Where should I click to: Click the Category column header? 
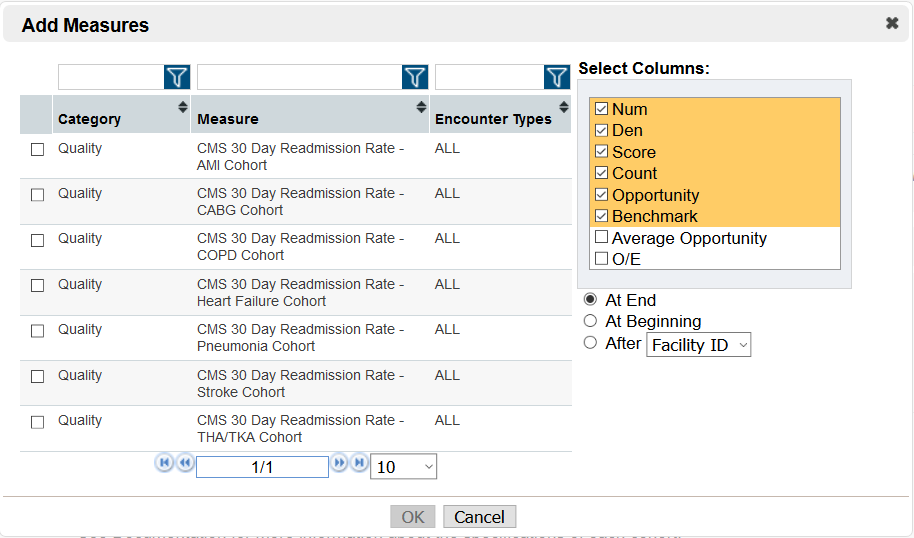click(121, 115)
